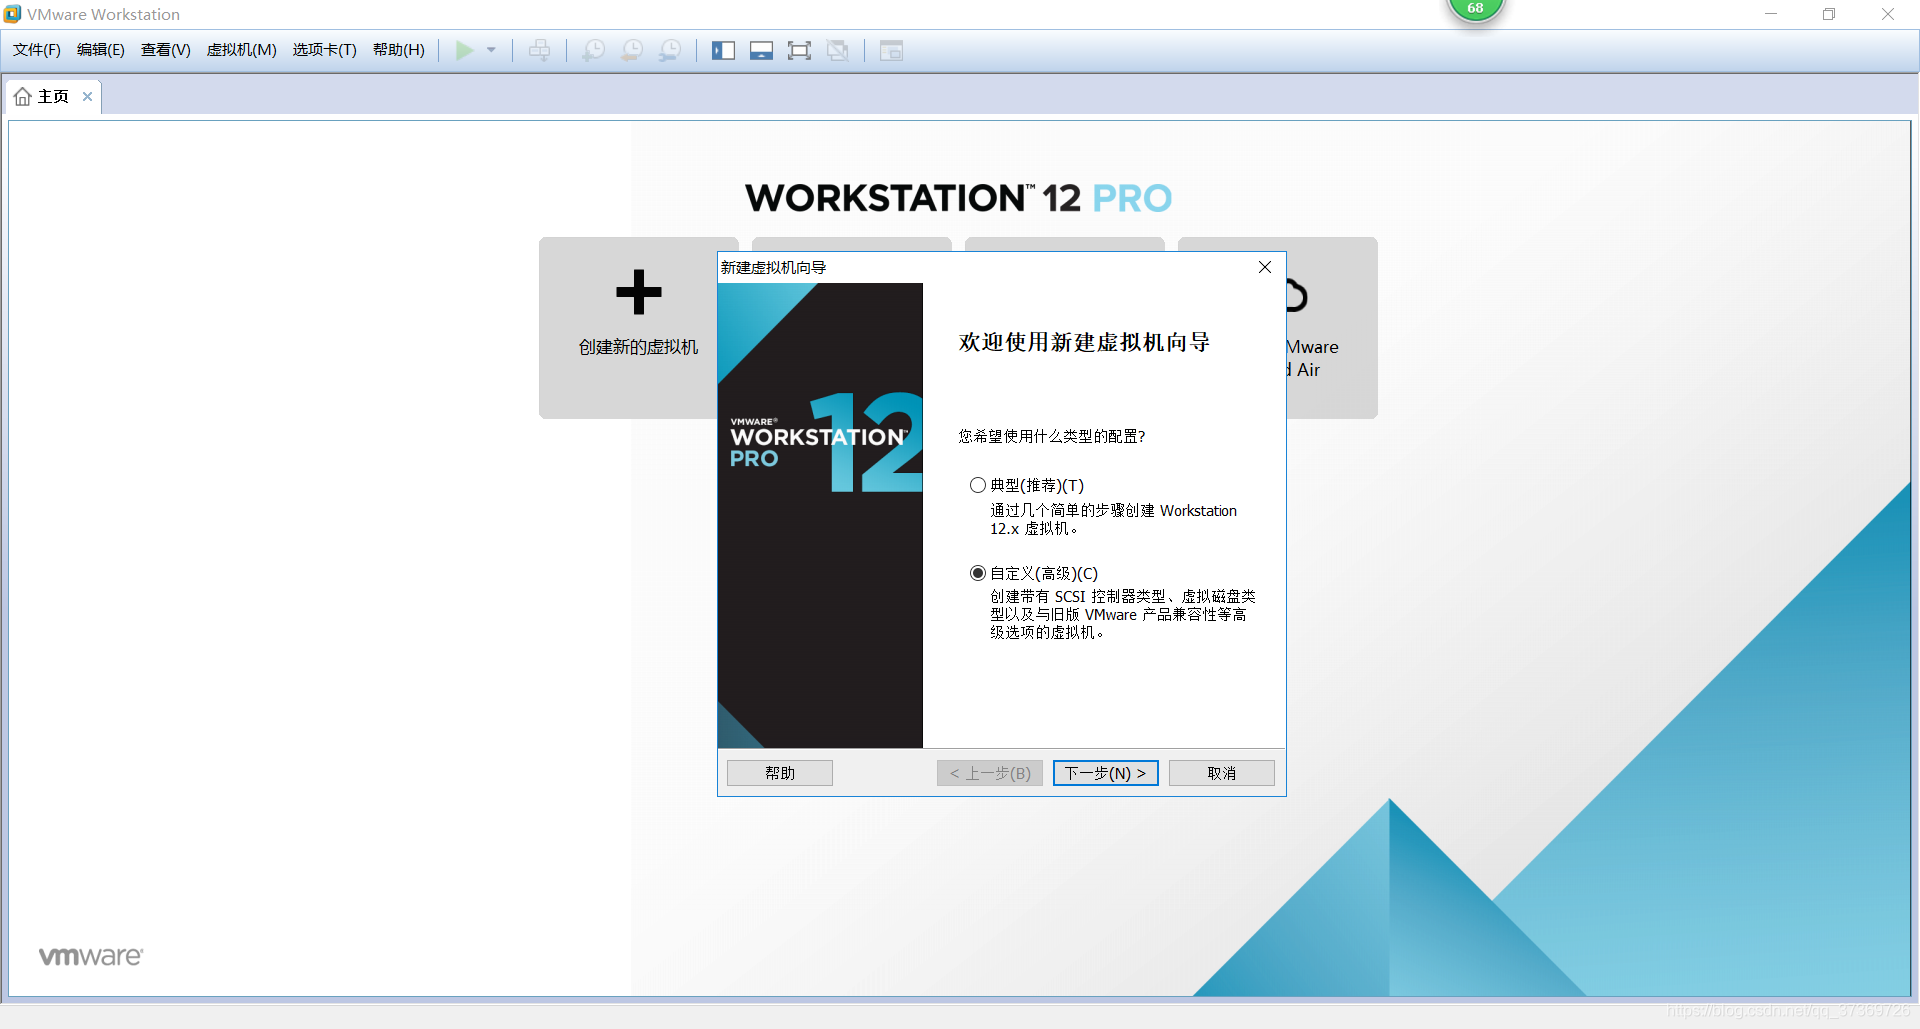Click the Workstation 12 Pro banner in wizard
1920x1029 pixels.
[x=820, y=515]
